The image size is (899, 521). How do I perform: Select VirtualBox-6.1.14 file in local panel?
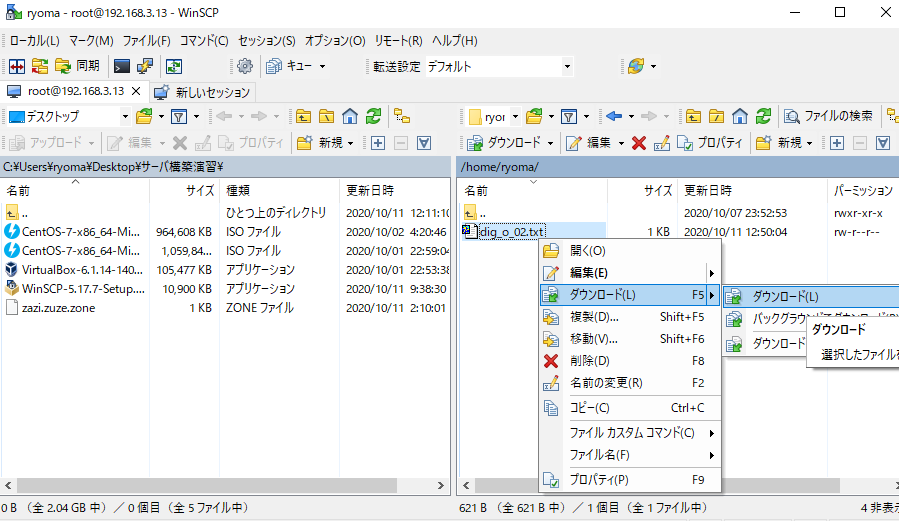pyautogui.click(x=82, y=269)
